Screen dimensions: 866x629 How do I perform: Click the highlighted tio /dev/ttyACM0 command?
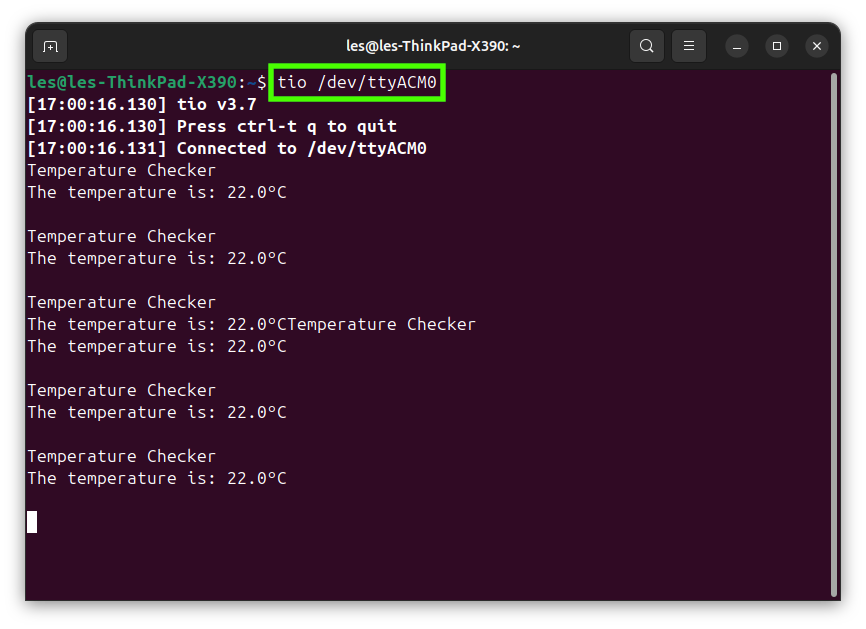[356, 82]
